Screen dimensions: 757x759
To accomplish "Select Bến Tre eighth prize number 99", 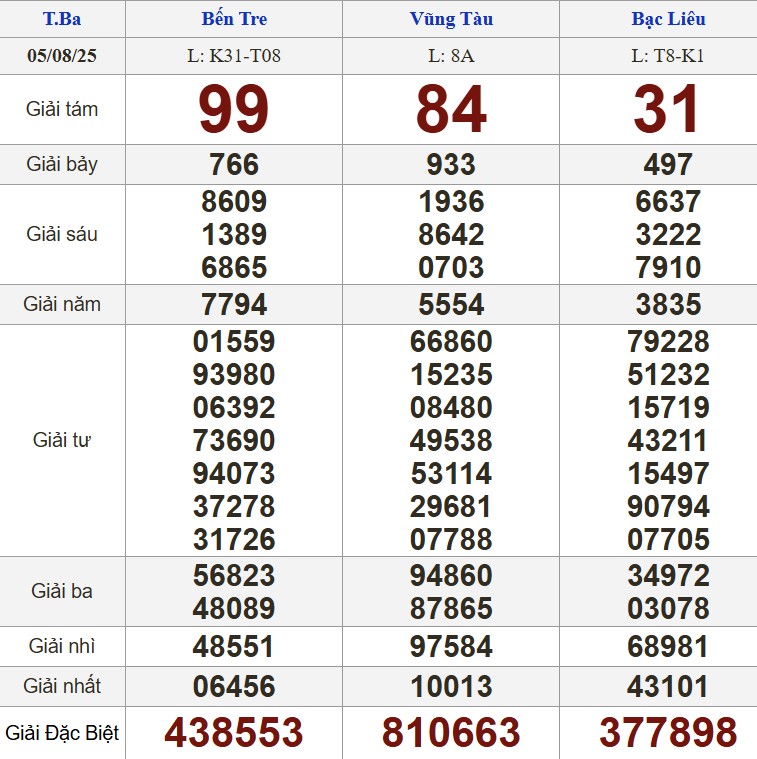I will (234, 109).
